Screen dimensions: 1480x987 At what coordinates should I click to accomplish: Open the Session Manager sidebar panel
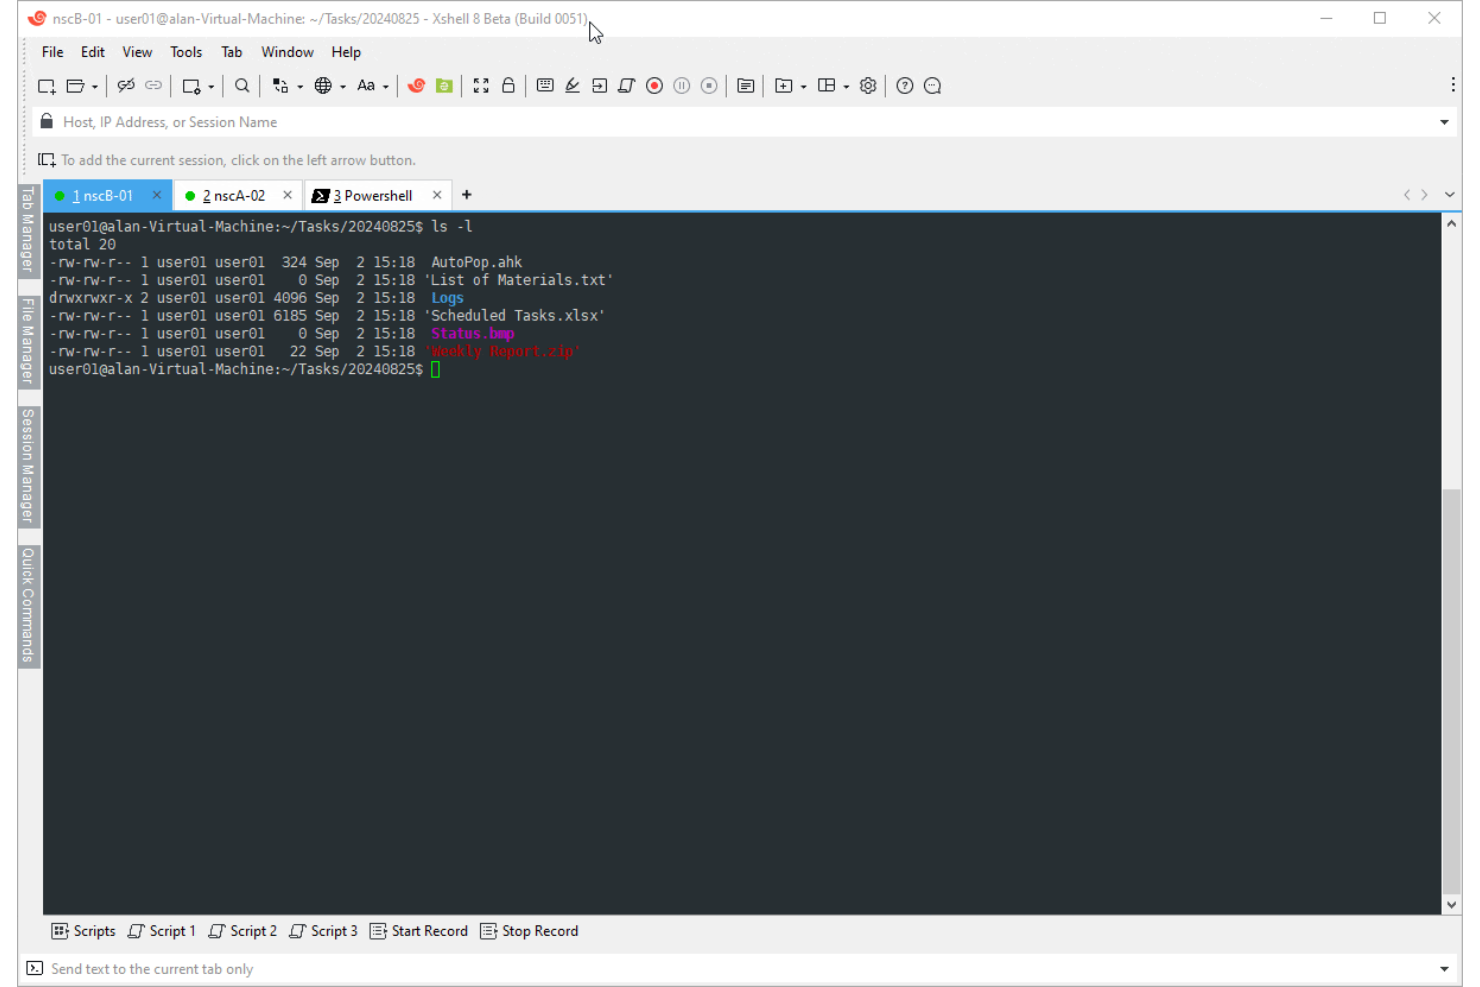tap(27, 463)
